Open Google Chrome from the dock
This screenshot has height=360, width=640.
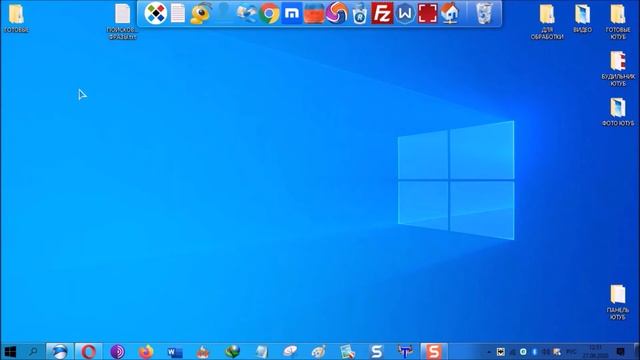point(269,13)
